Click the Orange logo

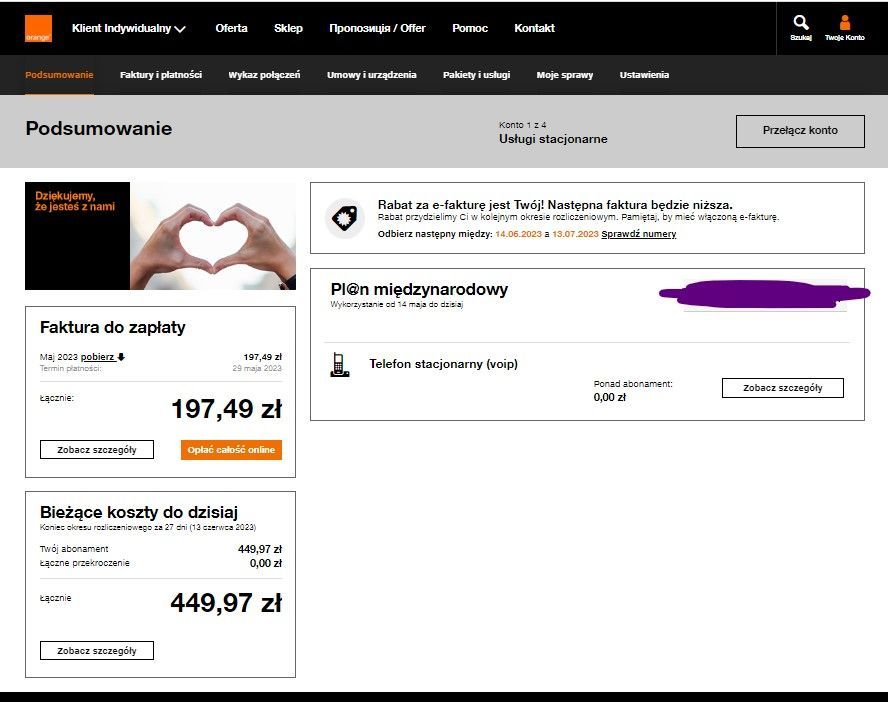tap(38, 29)
